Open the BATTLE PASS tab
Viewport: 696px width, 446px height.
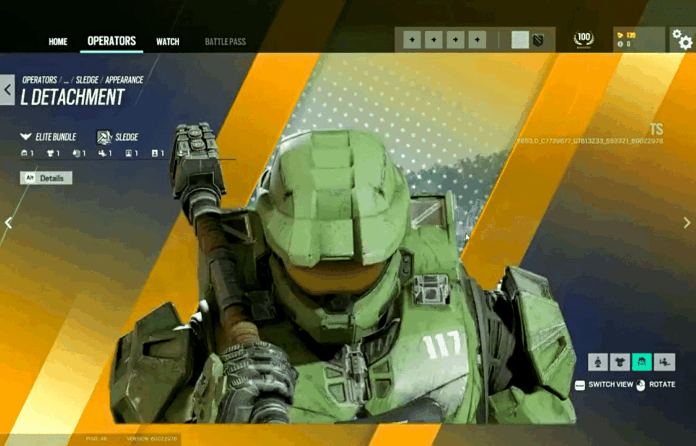[x=225, y=42]
